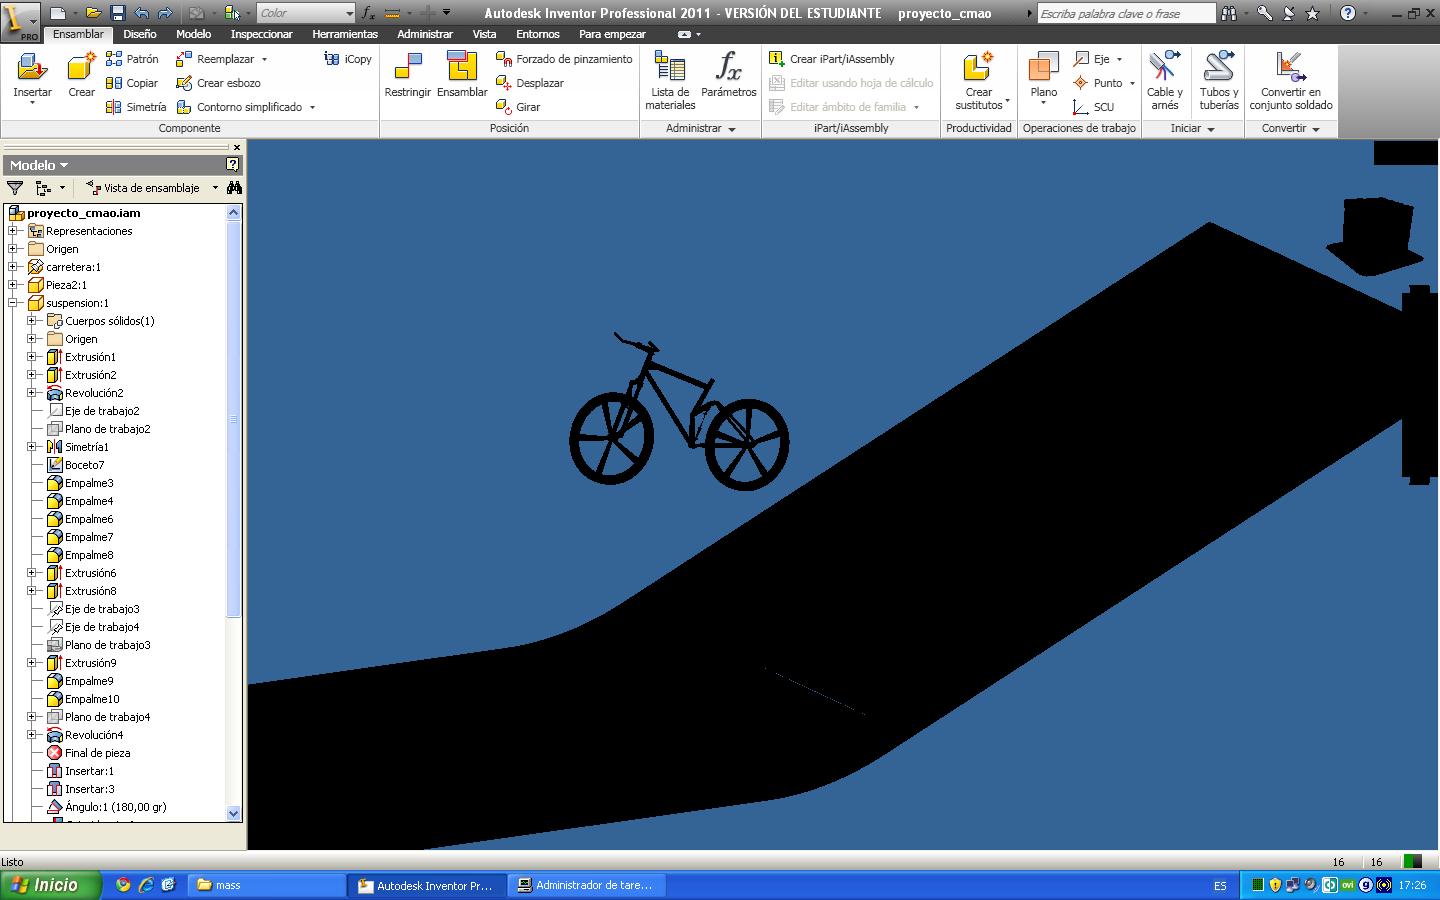Click the undo arrow in quick access toolbar
Viewport: 1440px width, 900px height.
(141, 13)
